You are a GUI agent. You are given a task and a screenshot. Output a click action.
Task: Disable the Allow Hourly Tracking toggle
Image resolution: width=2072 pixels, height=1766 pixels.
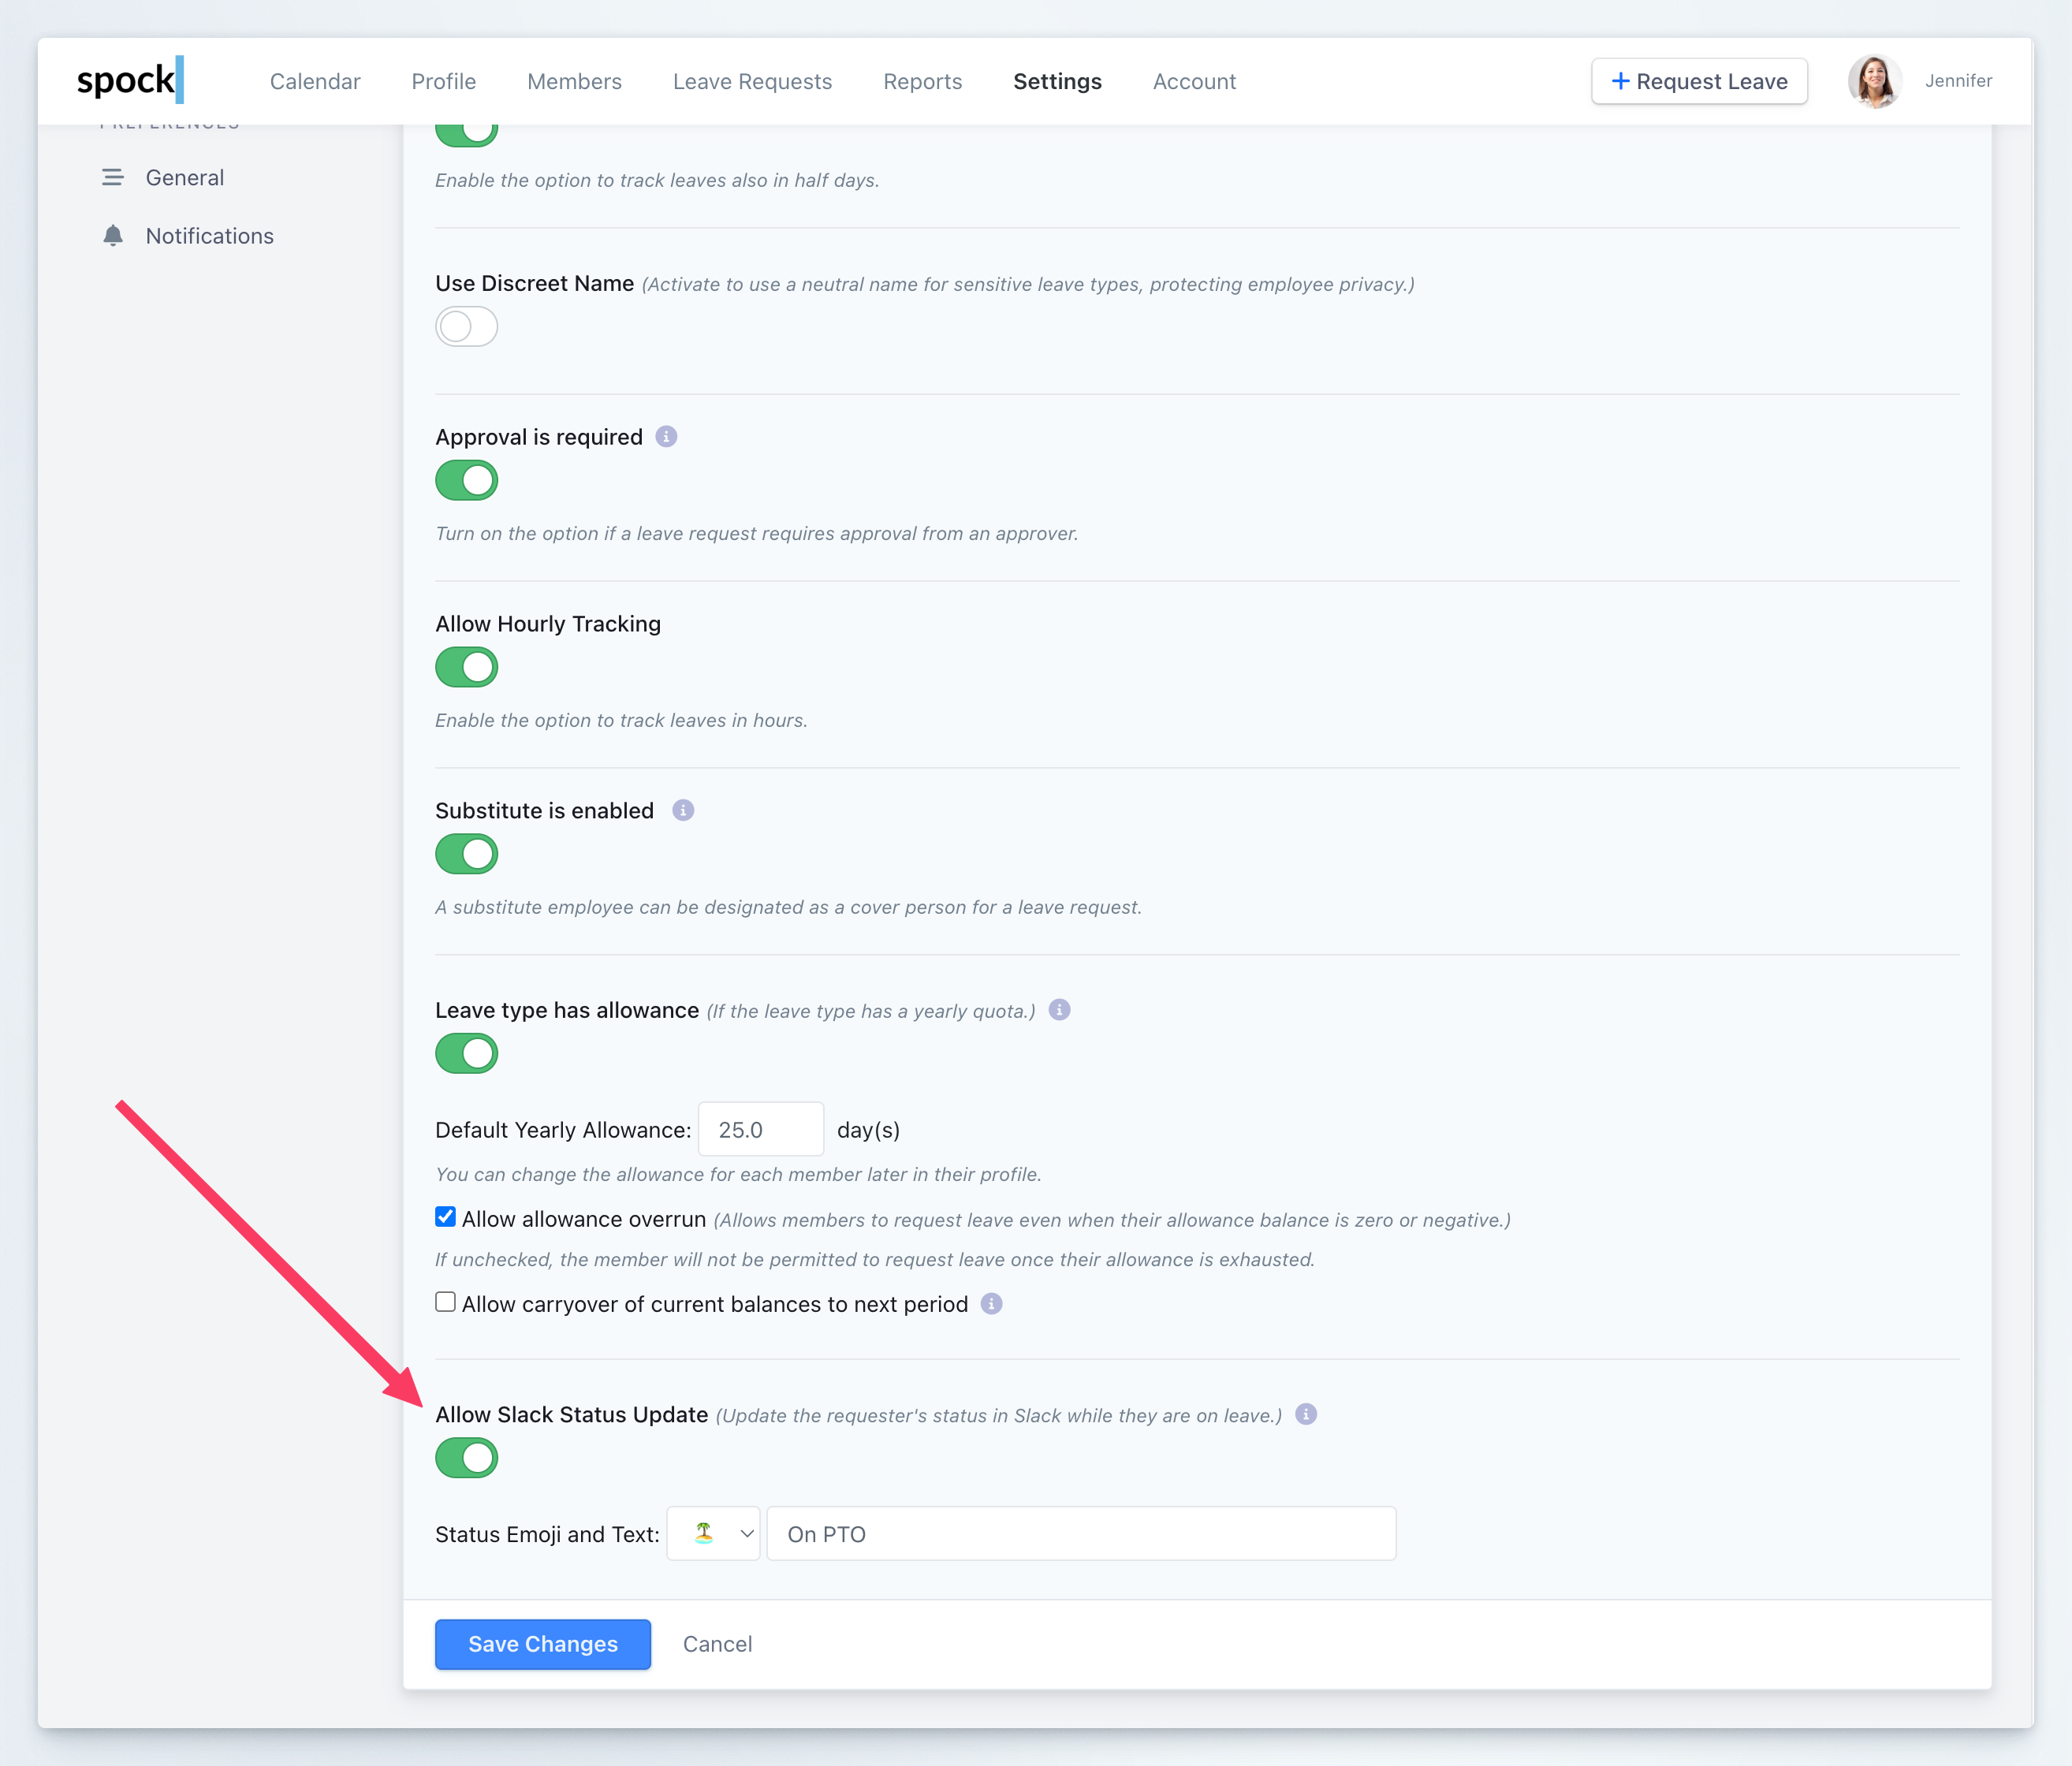466,667
